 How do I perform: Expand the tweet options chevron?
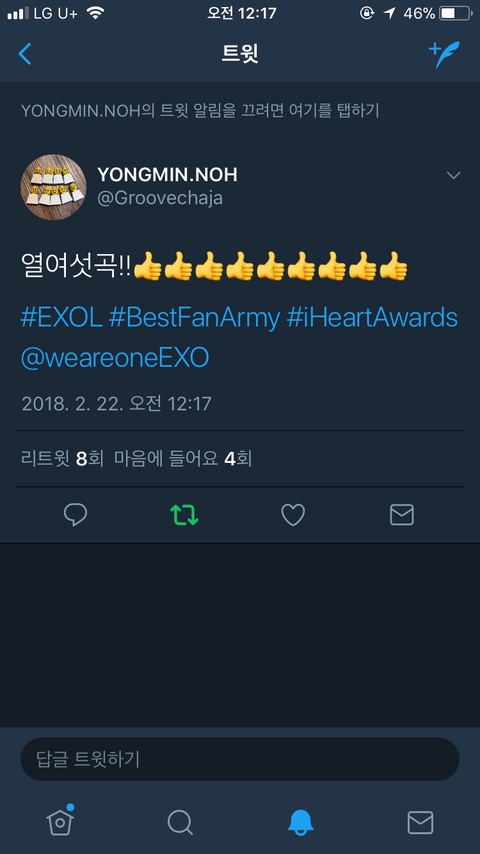[x=453, y=175]
